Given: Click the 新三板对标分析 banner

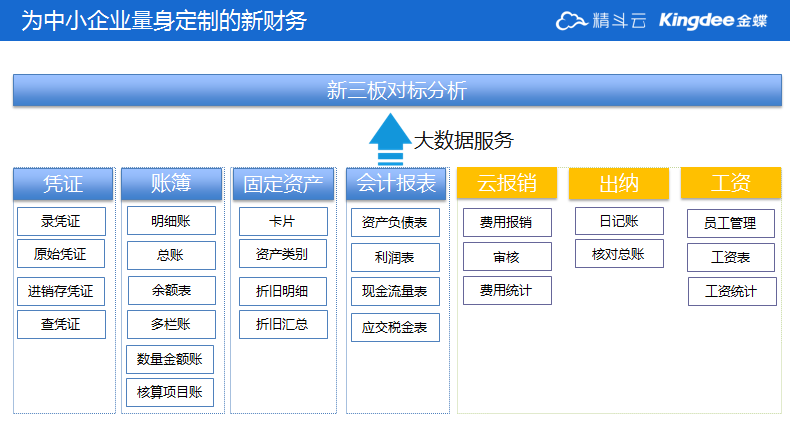Looking at the screenshot, I should pyautogui.click(x=397, y=90).
